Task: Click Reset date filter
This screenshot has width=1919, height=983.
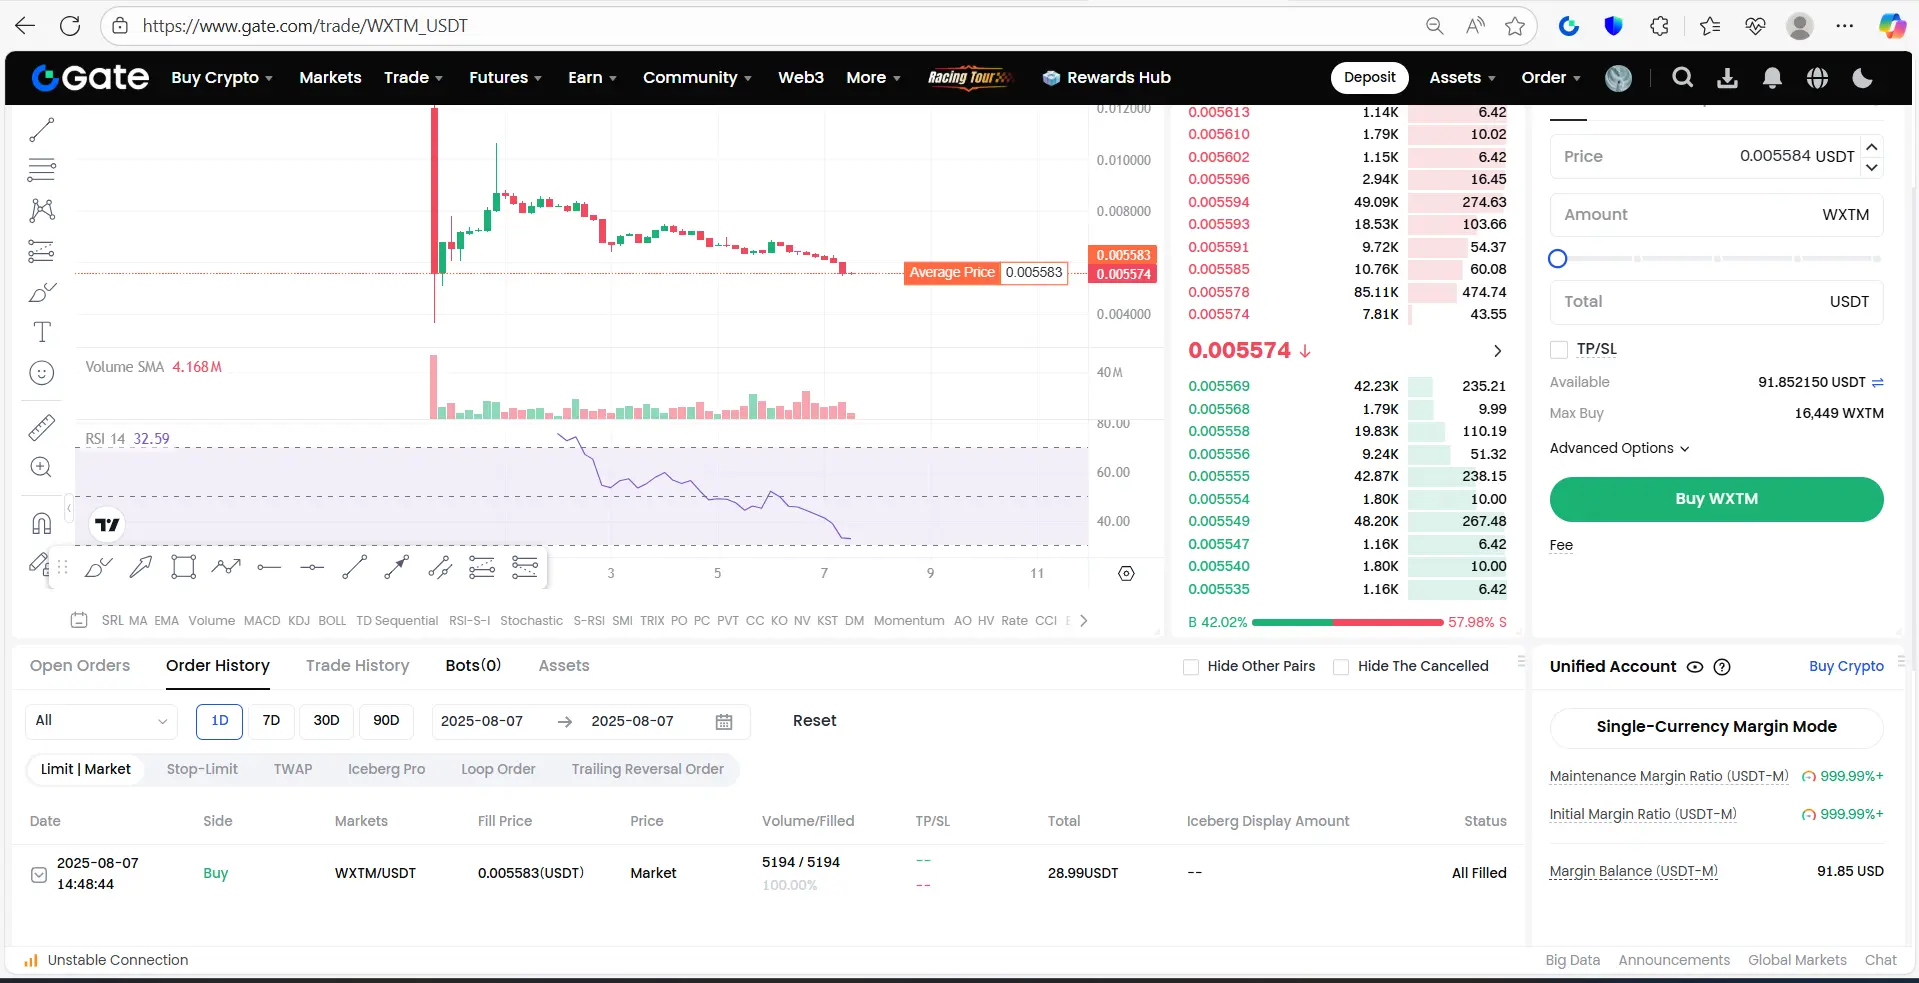Action: 814,721
